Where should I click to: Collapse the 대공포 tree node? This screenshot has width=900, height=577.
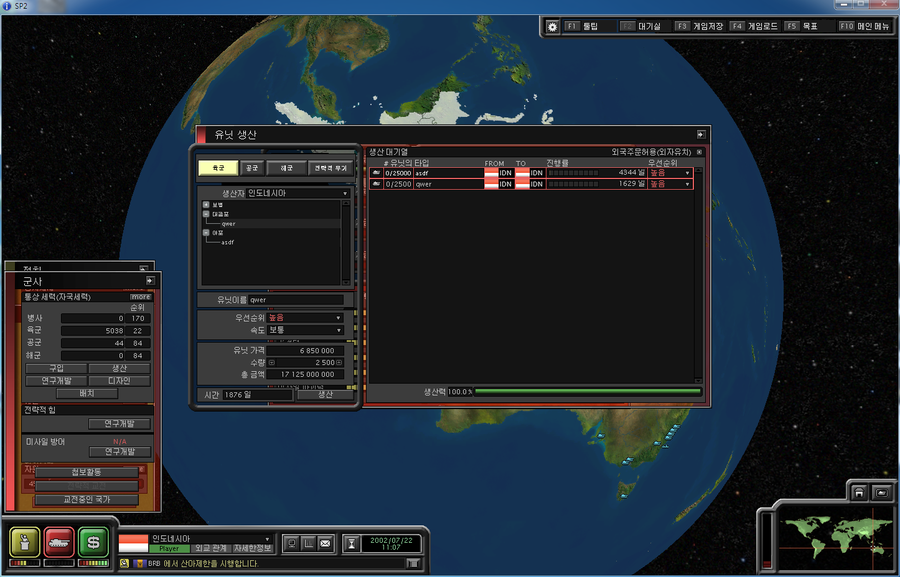pos(206,214)
